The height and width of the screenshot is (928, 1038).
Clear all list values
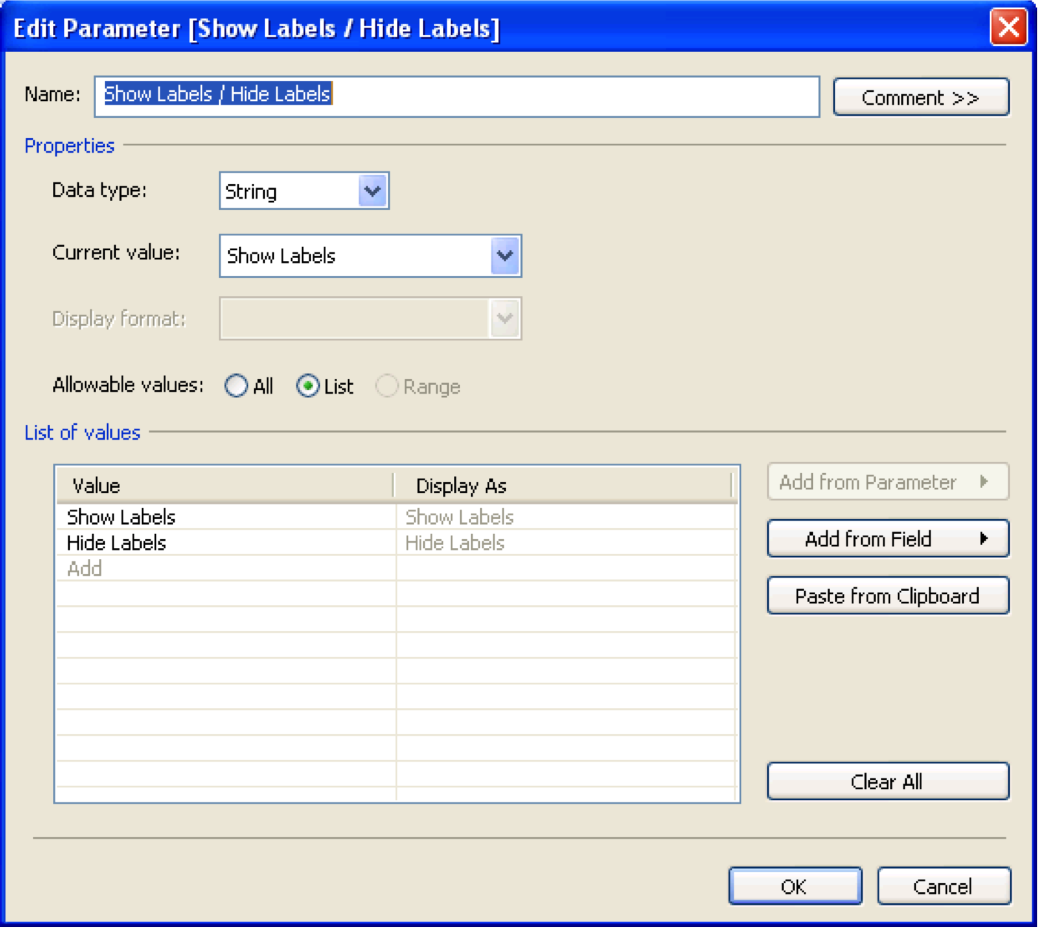(888, 782)
